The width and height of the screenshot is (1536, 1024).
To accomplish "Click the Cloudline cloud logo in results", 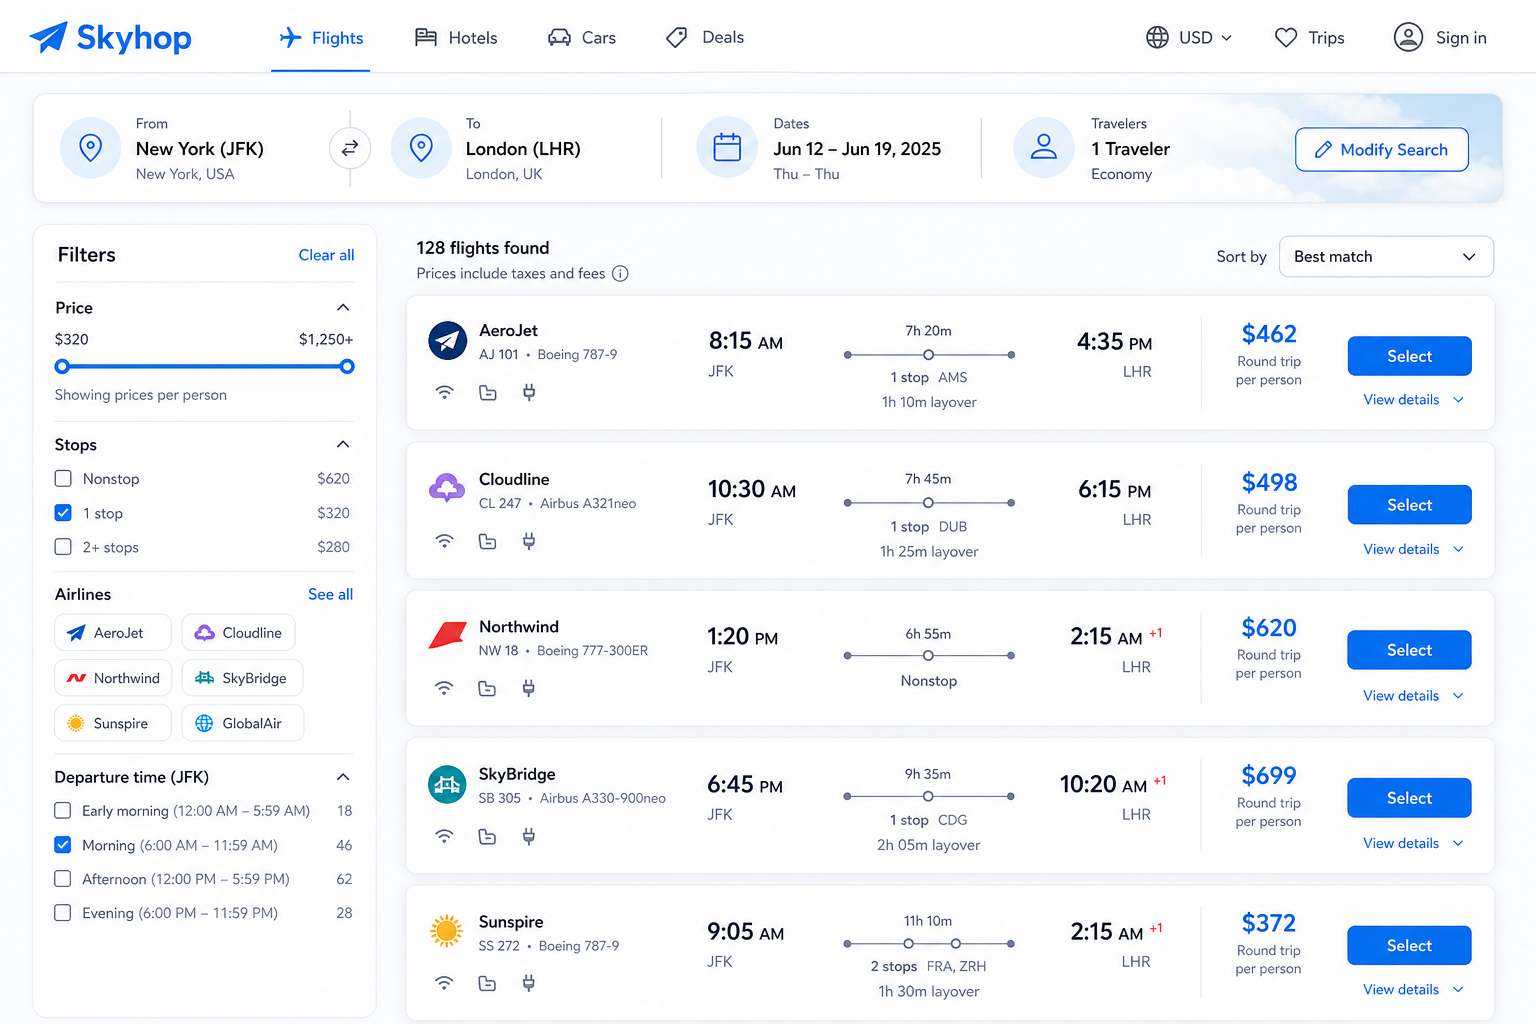I will tap(447, 488).
